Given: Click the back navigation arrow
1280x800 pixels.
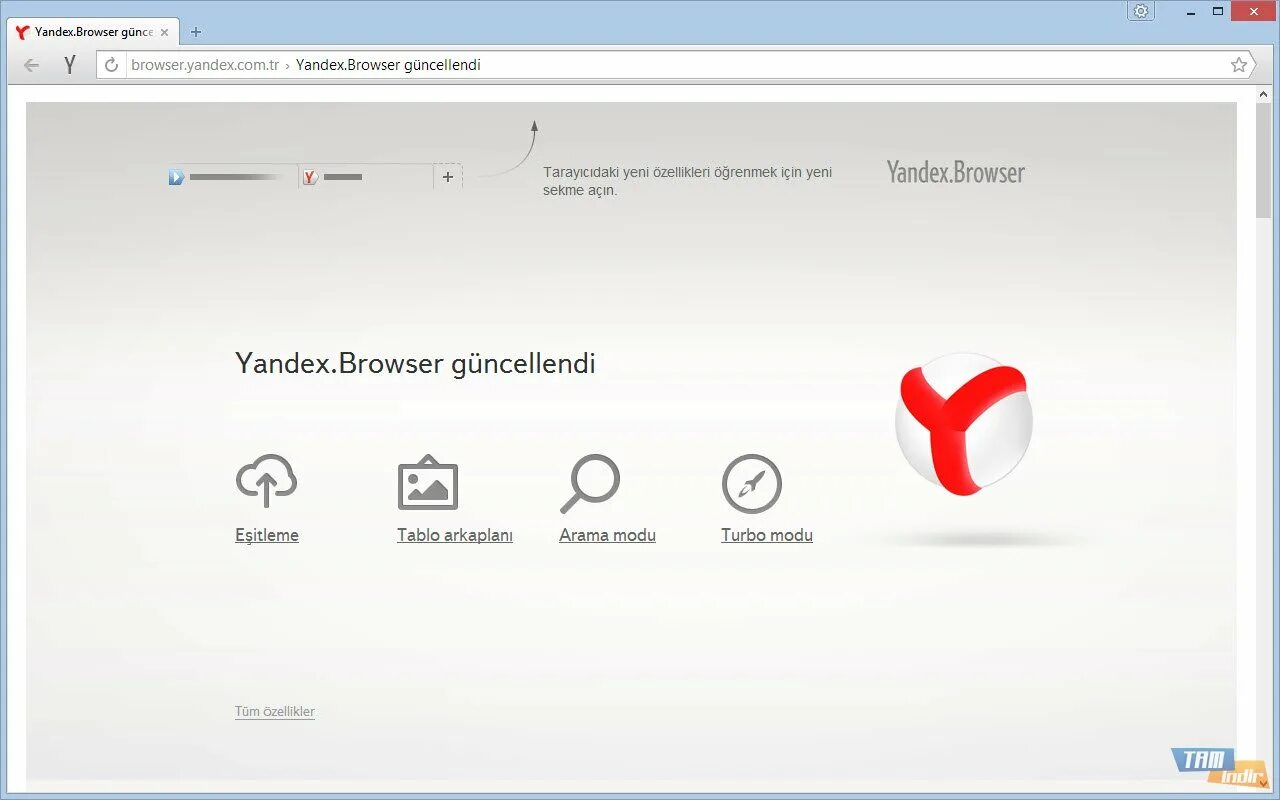Looking at the screenshot, I should (x=32, y=66).
